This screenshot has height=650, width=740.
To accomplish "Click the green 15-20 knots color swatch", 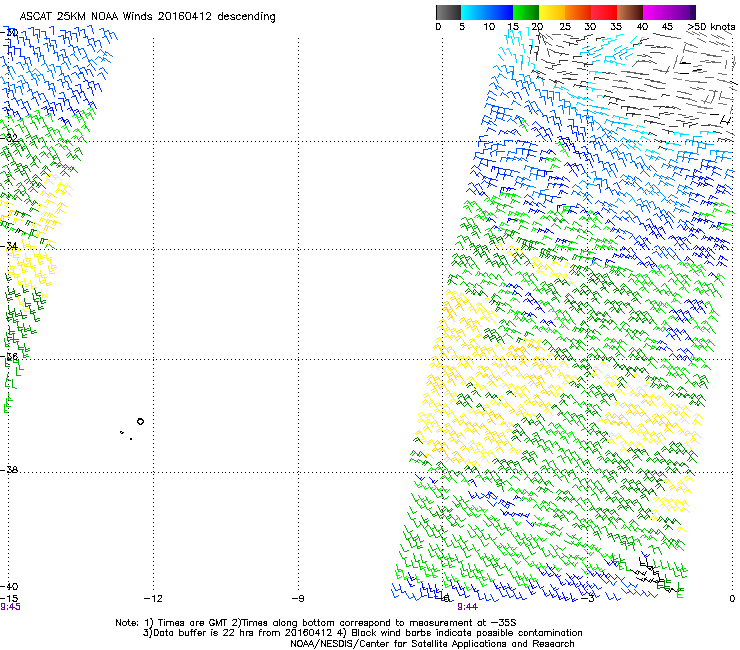I will (526, 12).
